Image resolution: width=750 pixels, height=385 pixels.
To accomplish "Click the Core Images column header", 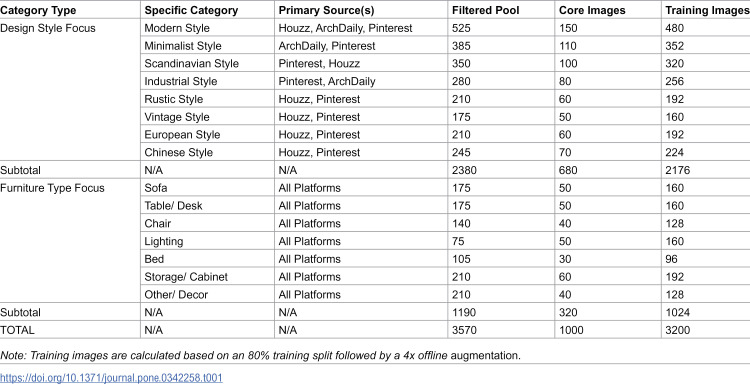I will click(x=592, y=11).
